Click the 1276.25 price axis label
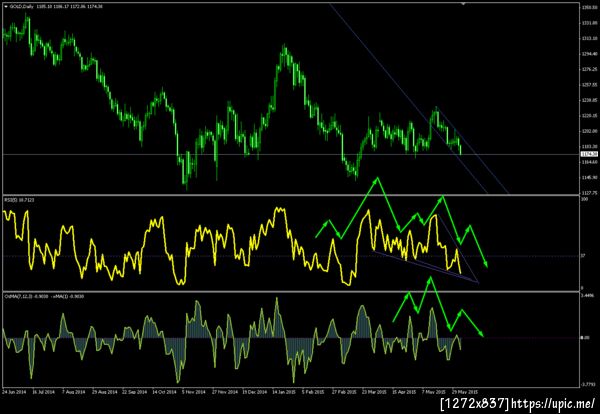 589,69
